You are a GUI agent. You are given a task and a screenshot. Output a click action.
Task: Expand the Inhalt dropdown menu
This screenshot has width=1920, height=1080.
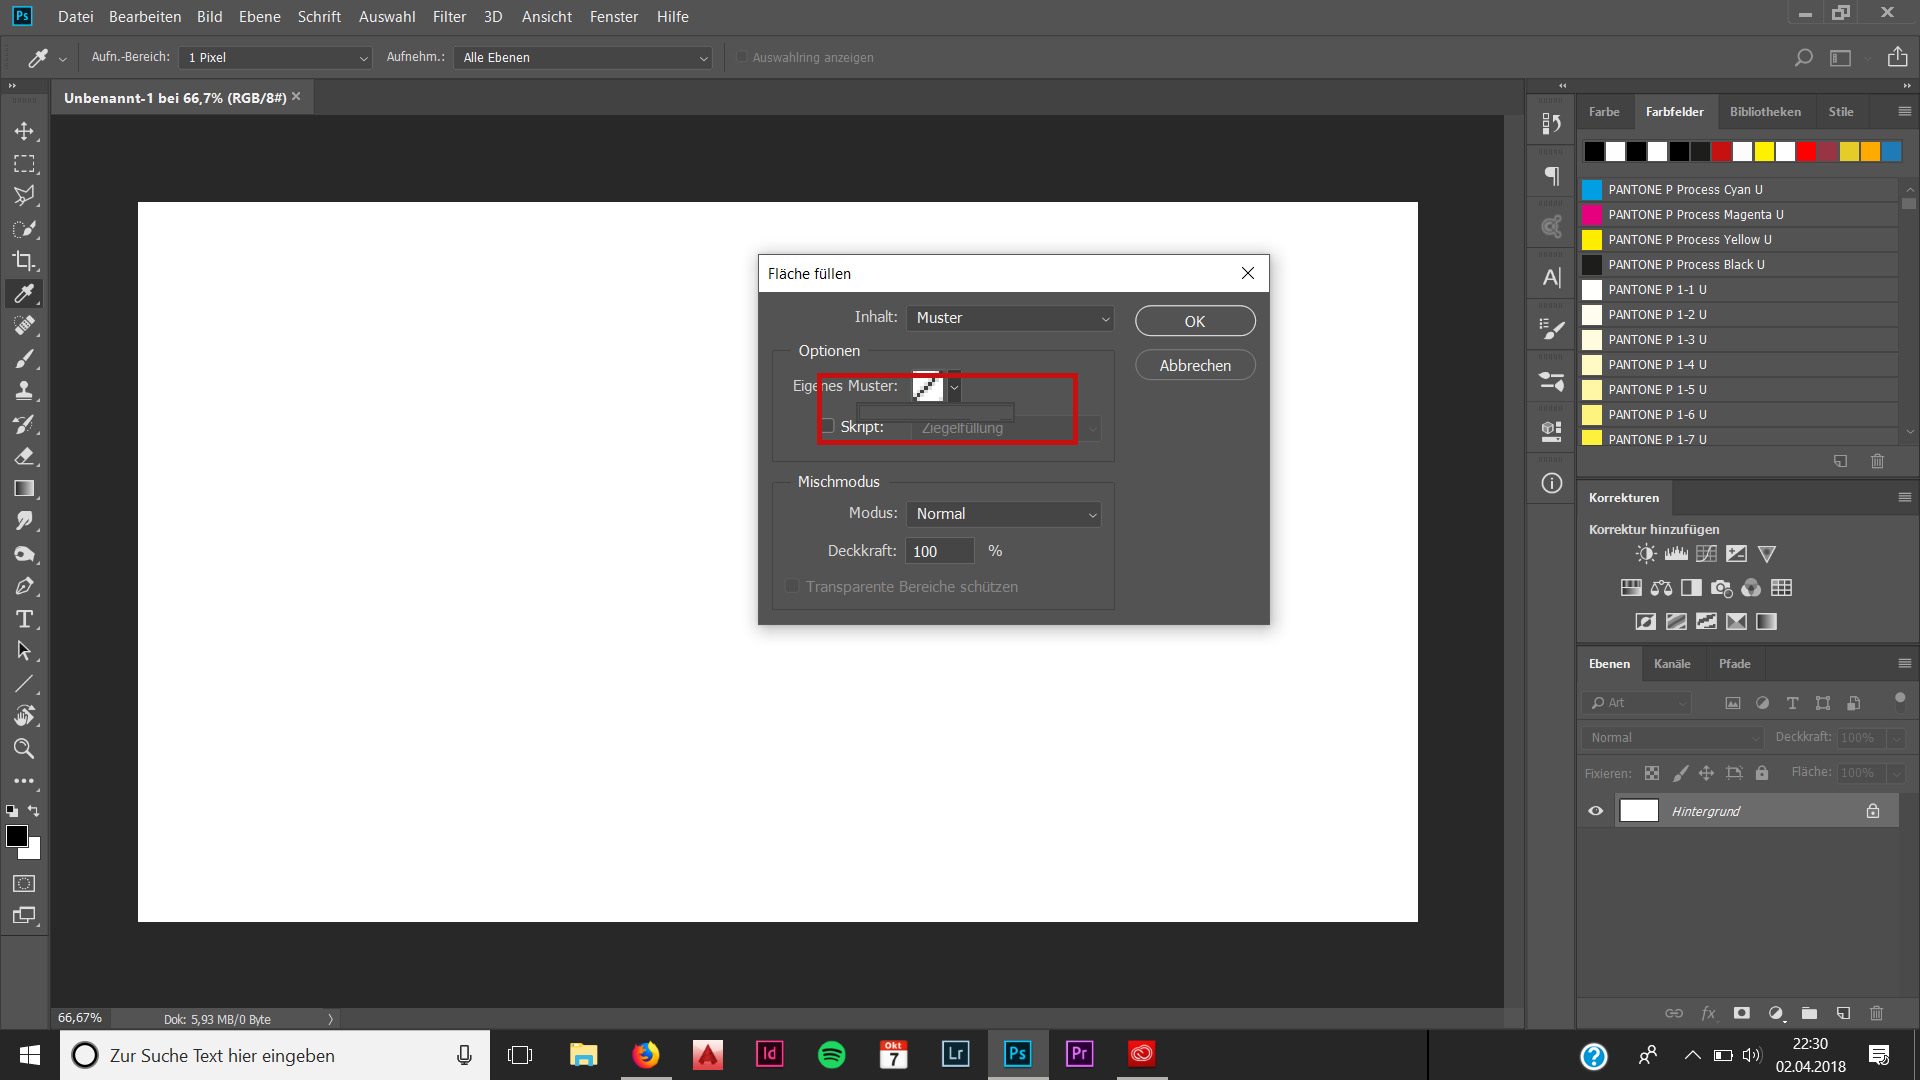click(1009, 316)
